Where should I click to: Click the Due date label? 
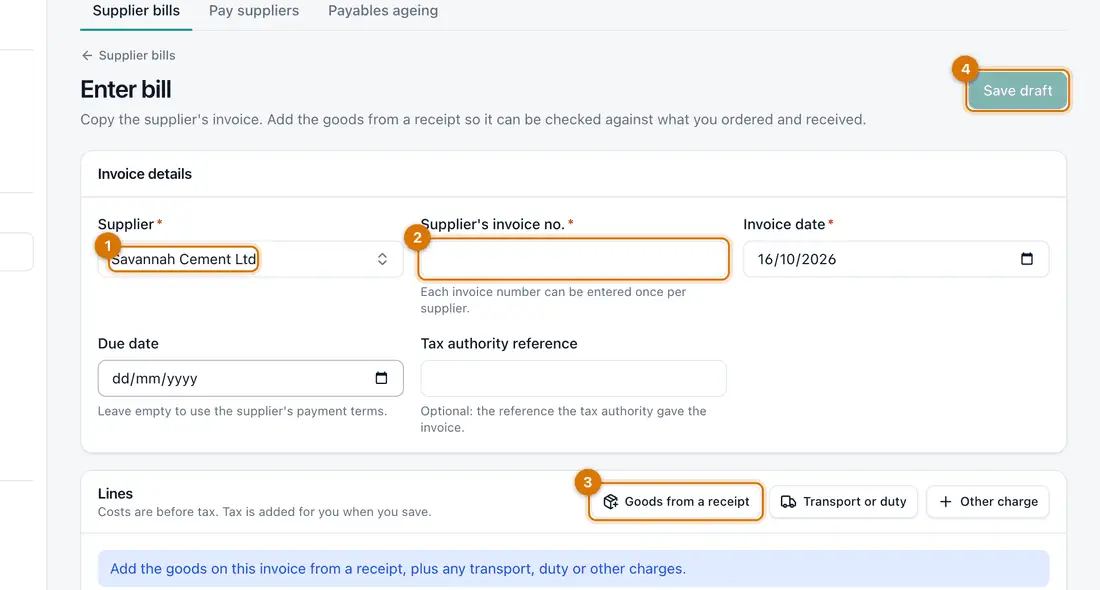[128, 344]
